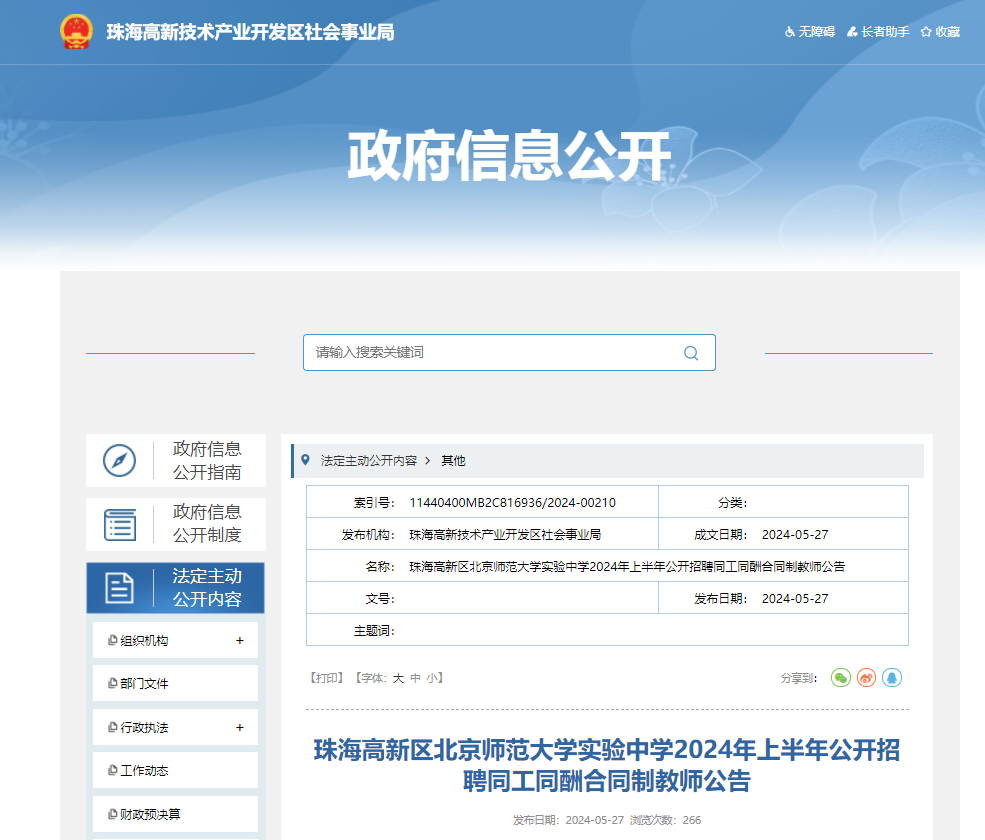Click the document icon for 法定主动公开内容

(x=119, y=588)
